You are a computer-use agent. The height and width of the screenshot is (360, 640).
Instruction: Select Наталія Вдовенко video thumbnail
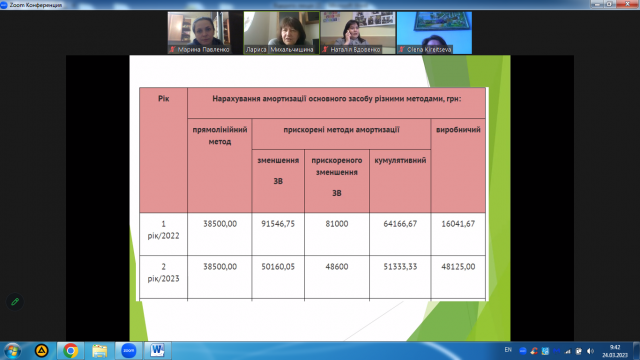(358, 33)
